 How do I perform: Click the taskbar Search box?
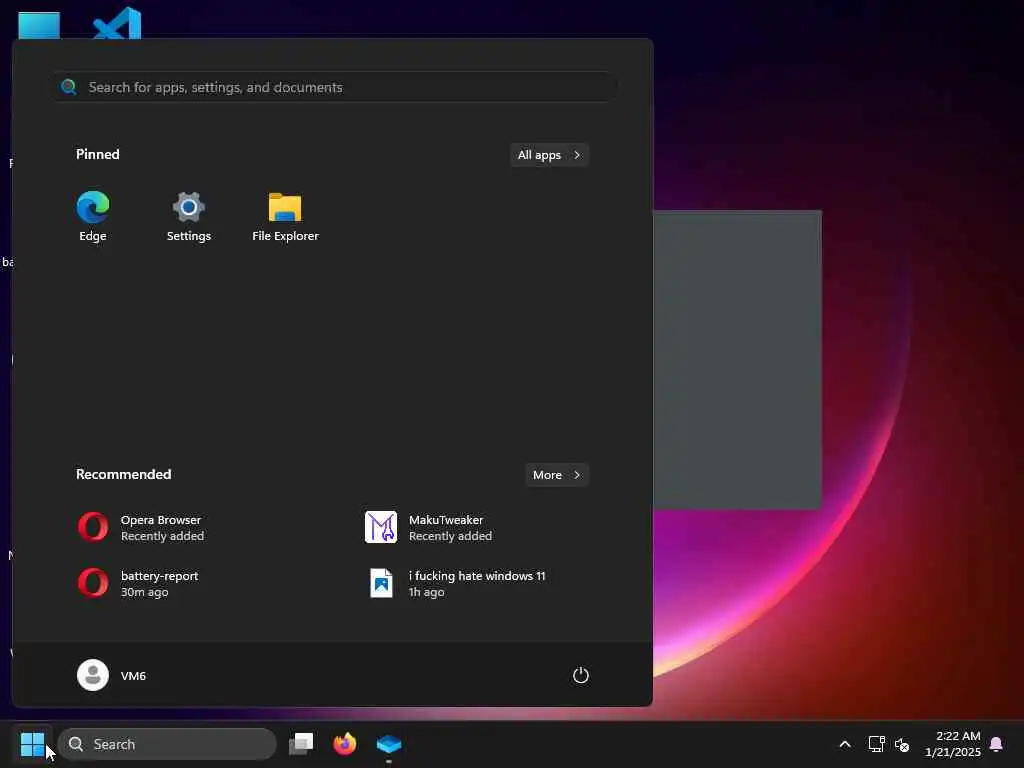167,744
